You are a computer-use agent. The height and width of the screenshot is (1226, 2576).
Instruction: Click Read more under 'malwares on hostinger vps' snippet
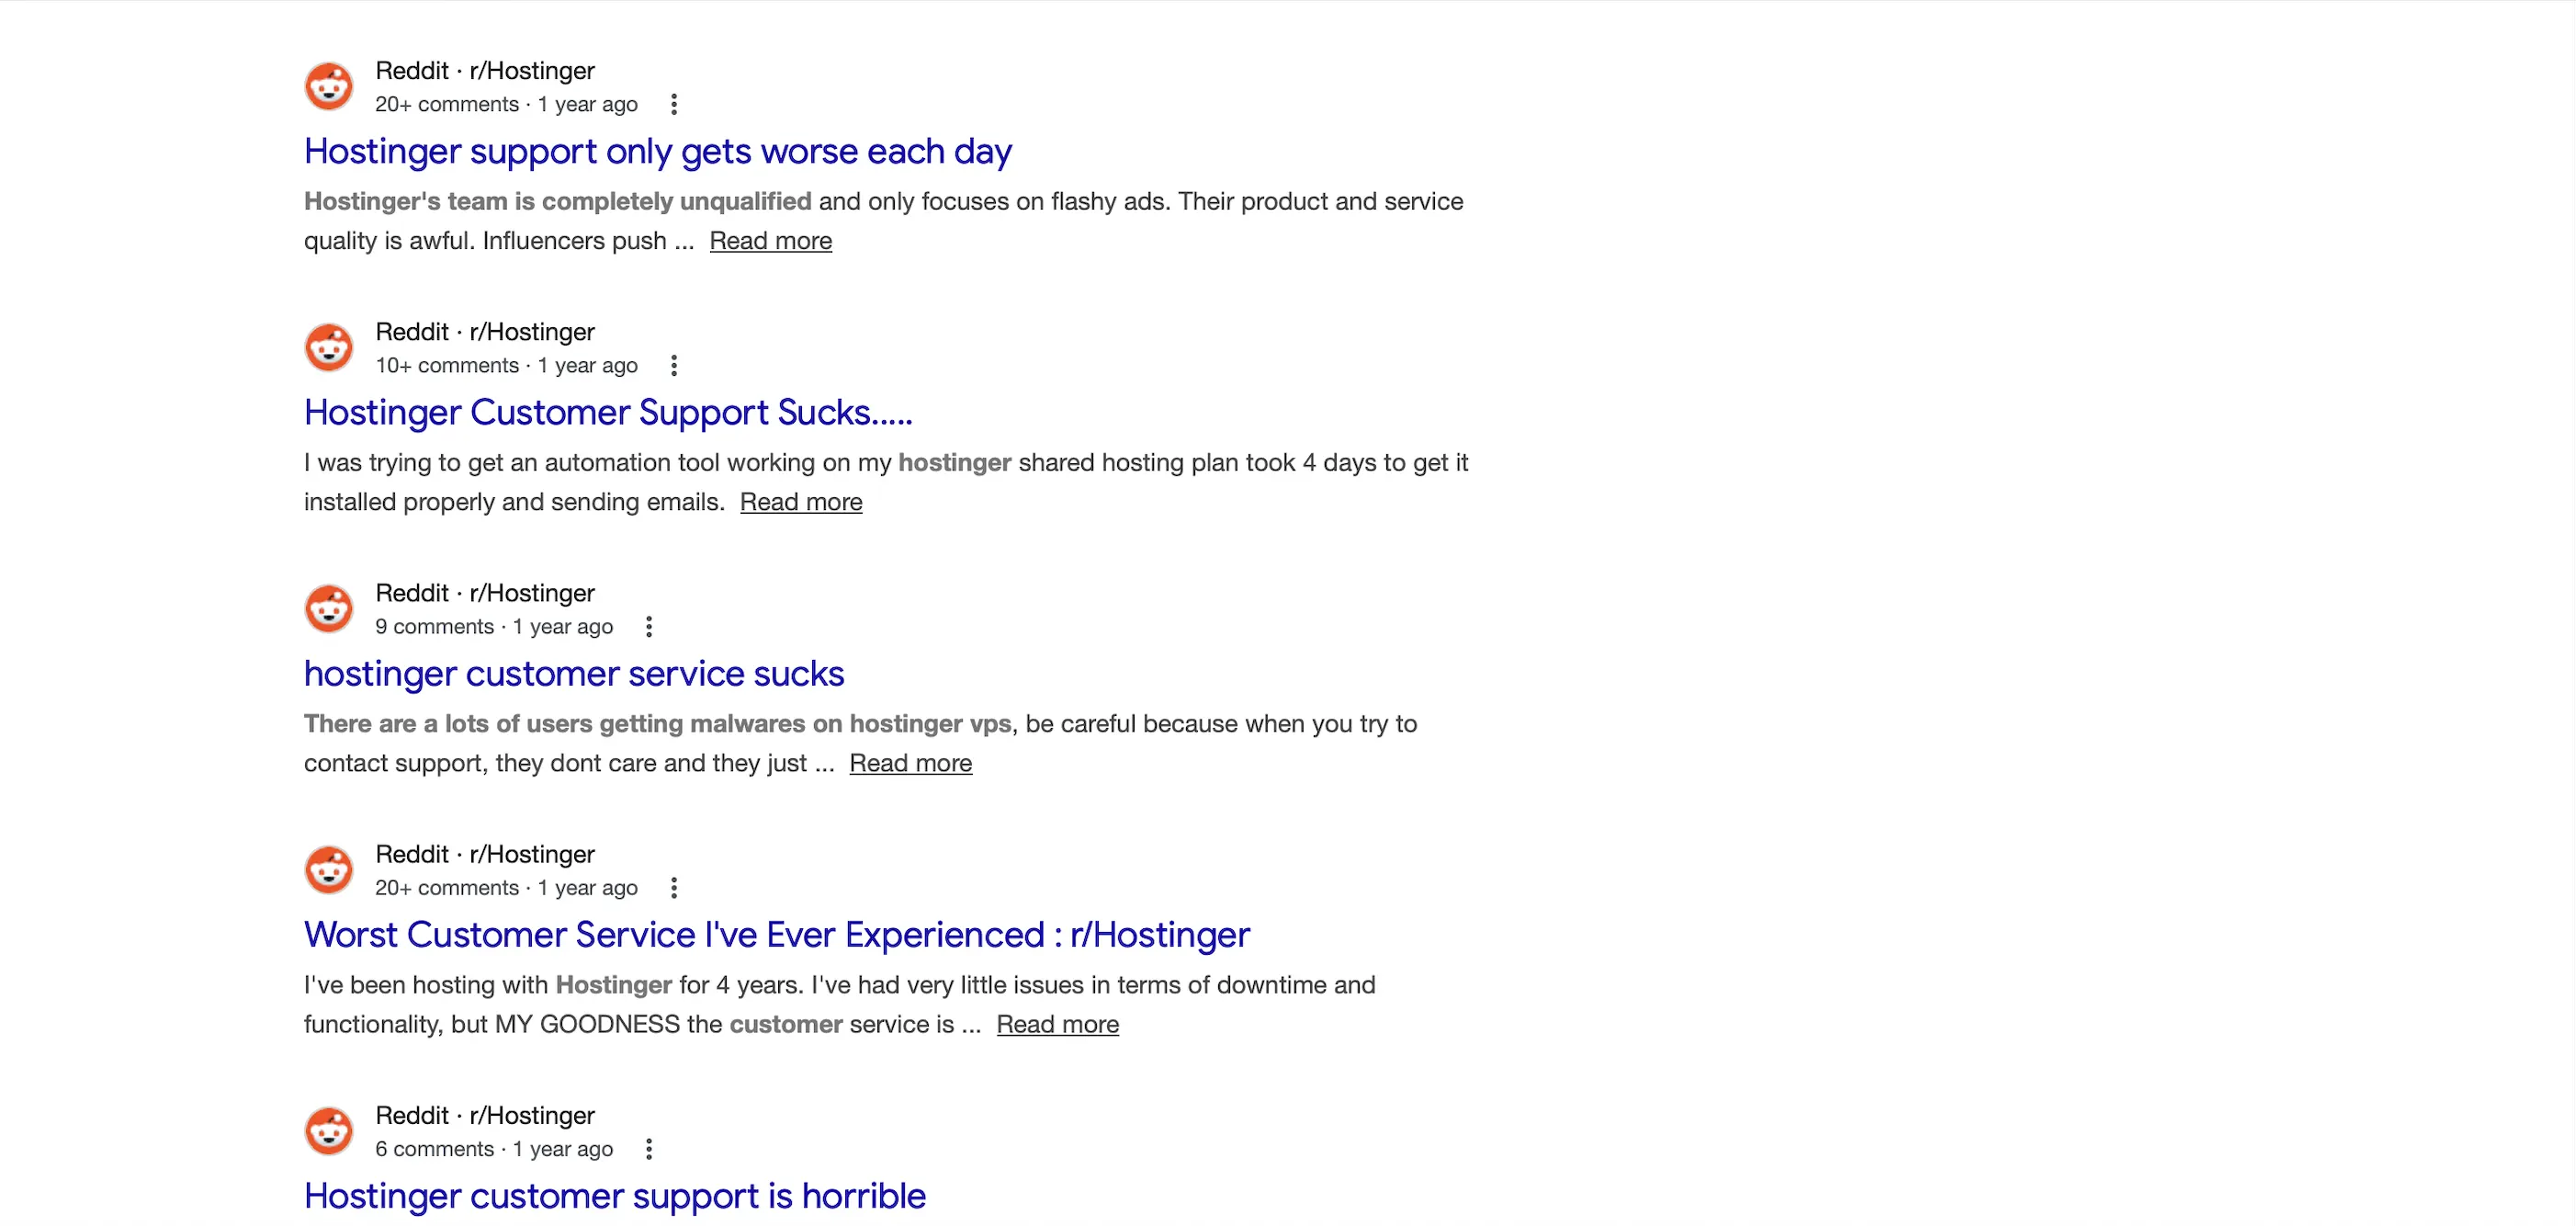910,763
